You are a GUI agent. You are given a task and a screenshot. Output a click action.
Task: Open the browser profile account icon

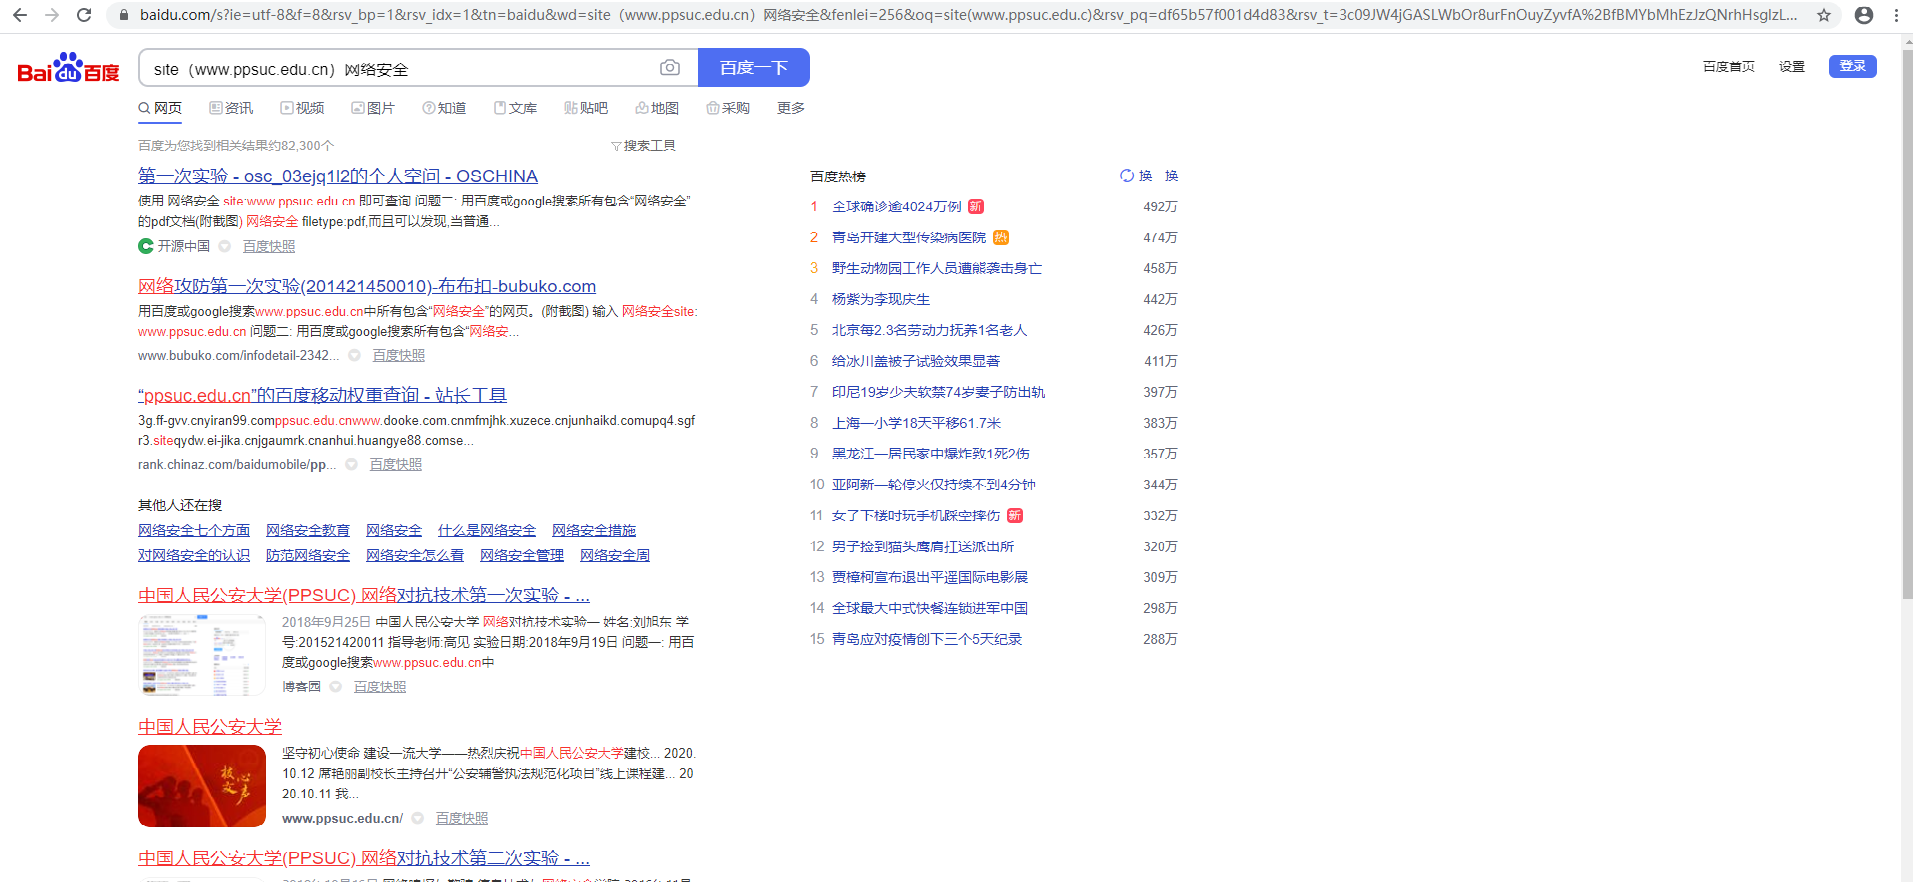tap(1864, 15)
